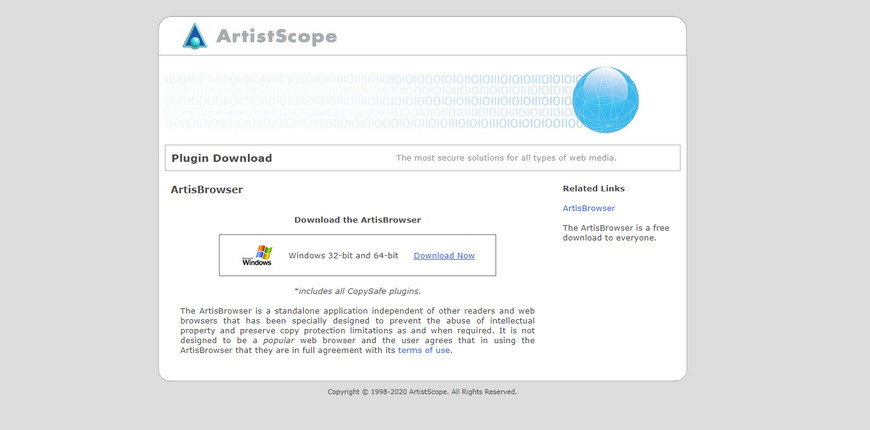
Task: Click the Related Links heading
Action: point(594,189)
